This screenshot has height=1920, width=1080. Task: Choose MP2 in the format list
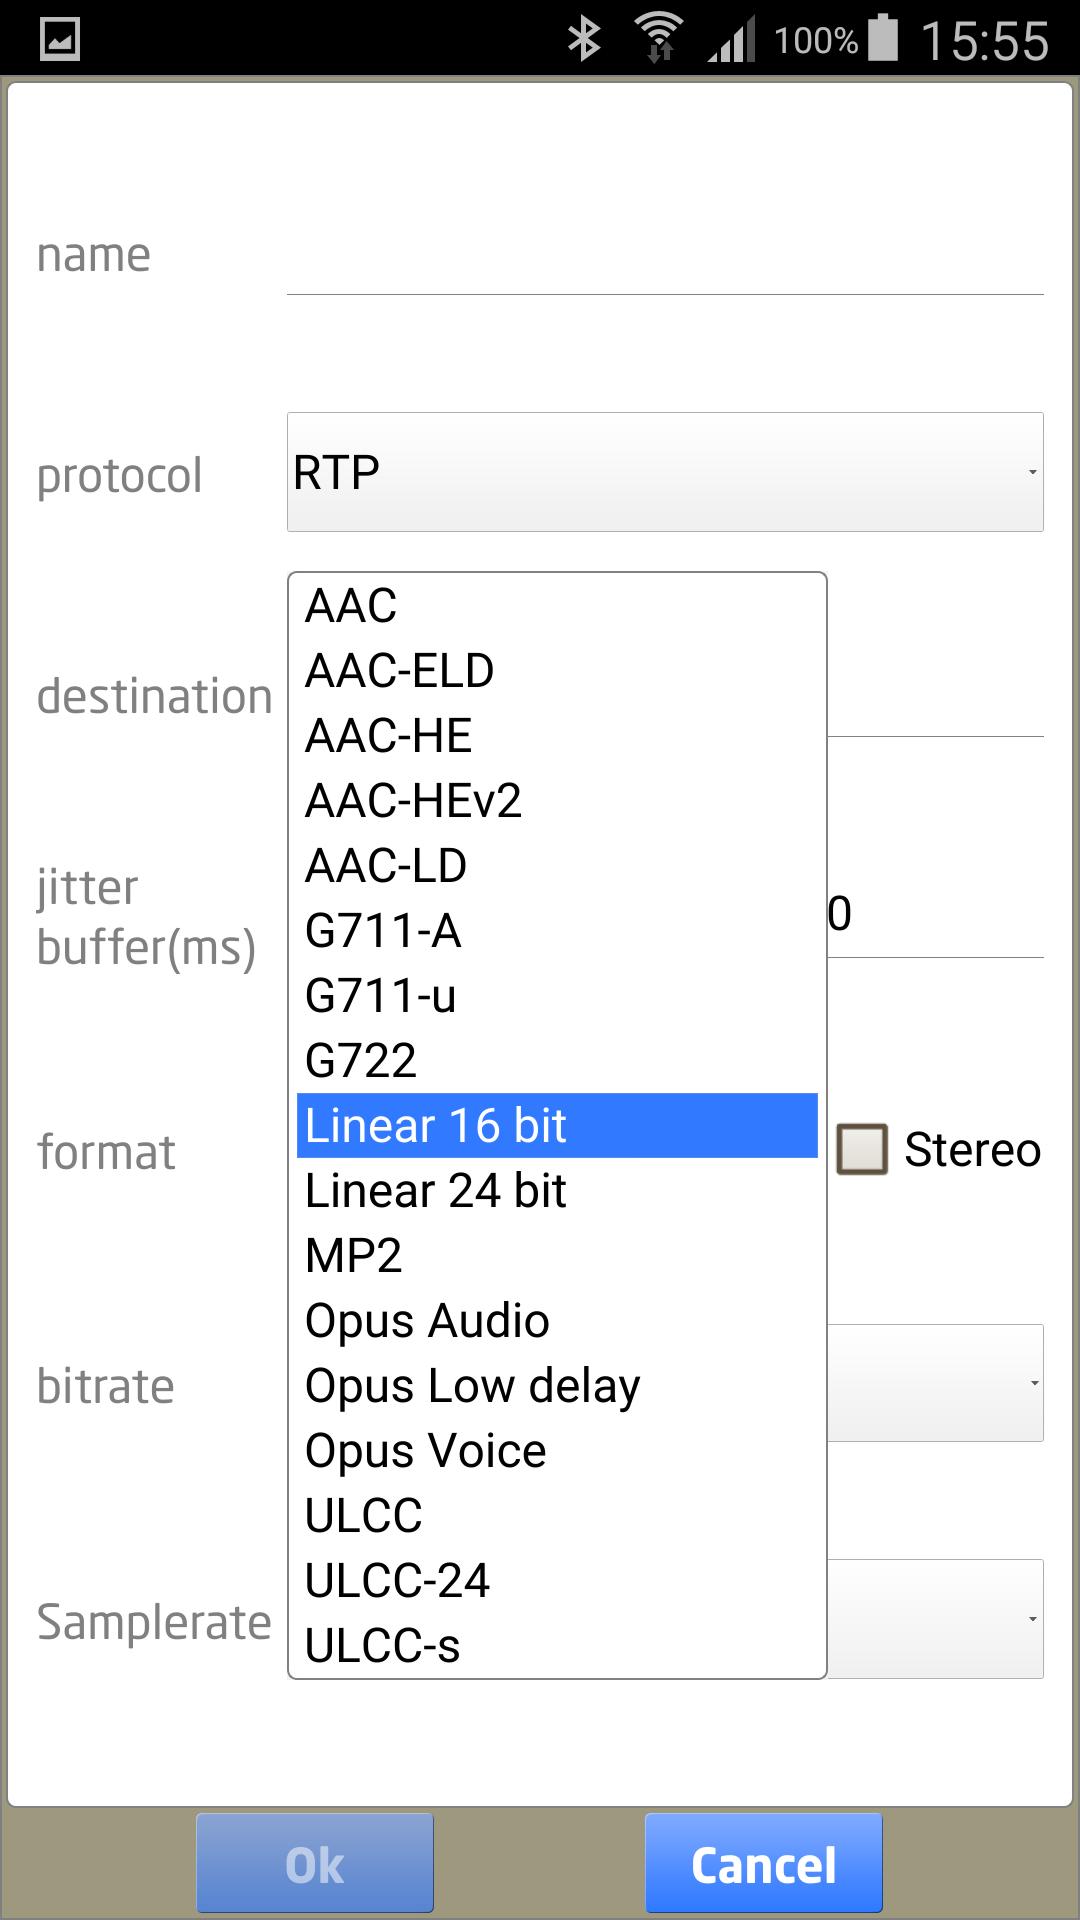pos(354,1255)
